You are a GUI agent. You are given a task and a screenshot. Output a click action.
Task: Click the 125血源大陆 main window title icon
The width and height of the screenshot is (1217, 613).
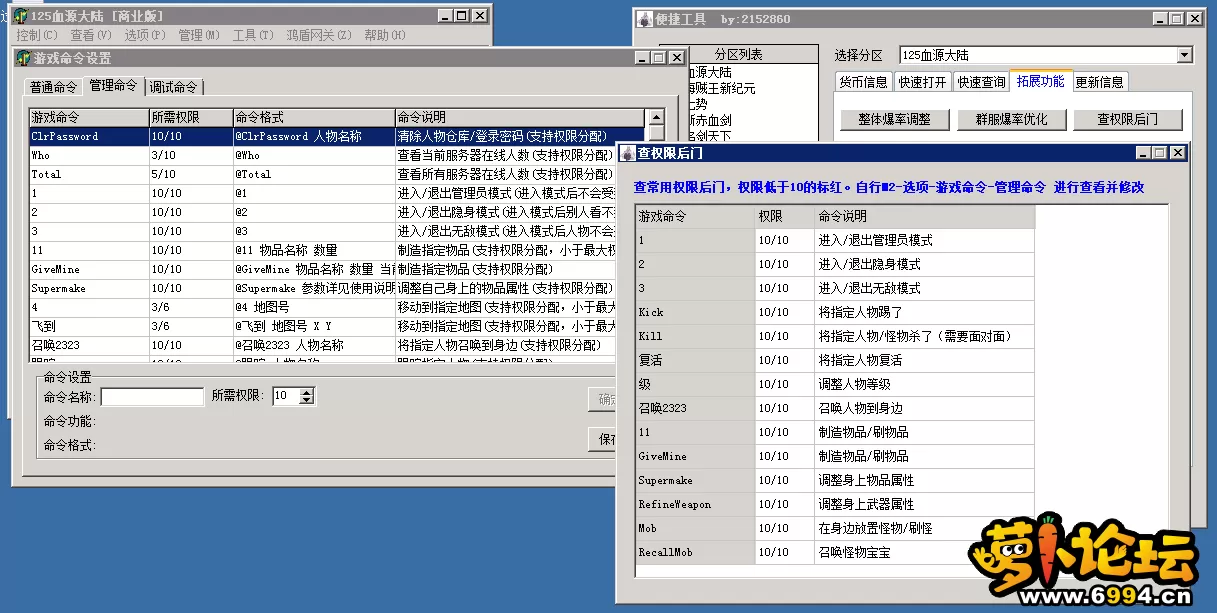(x=20, y=16)
